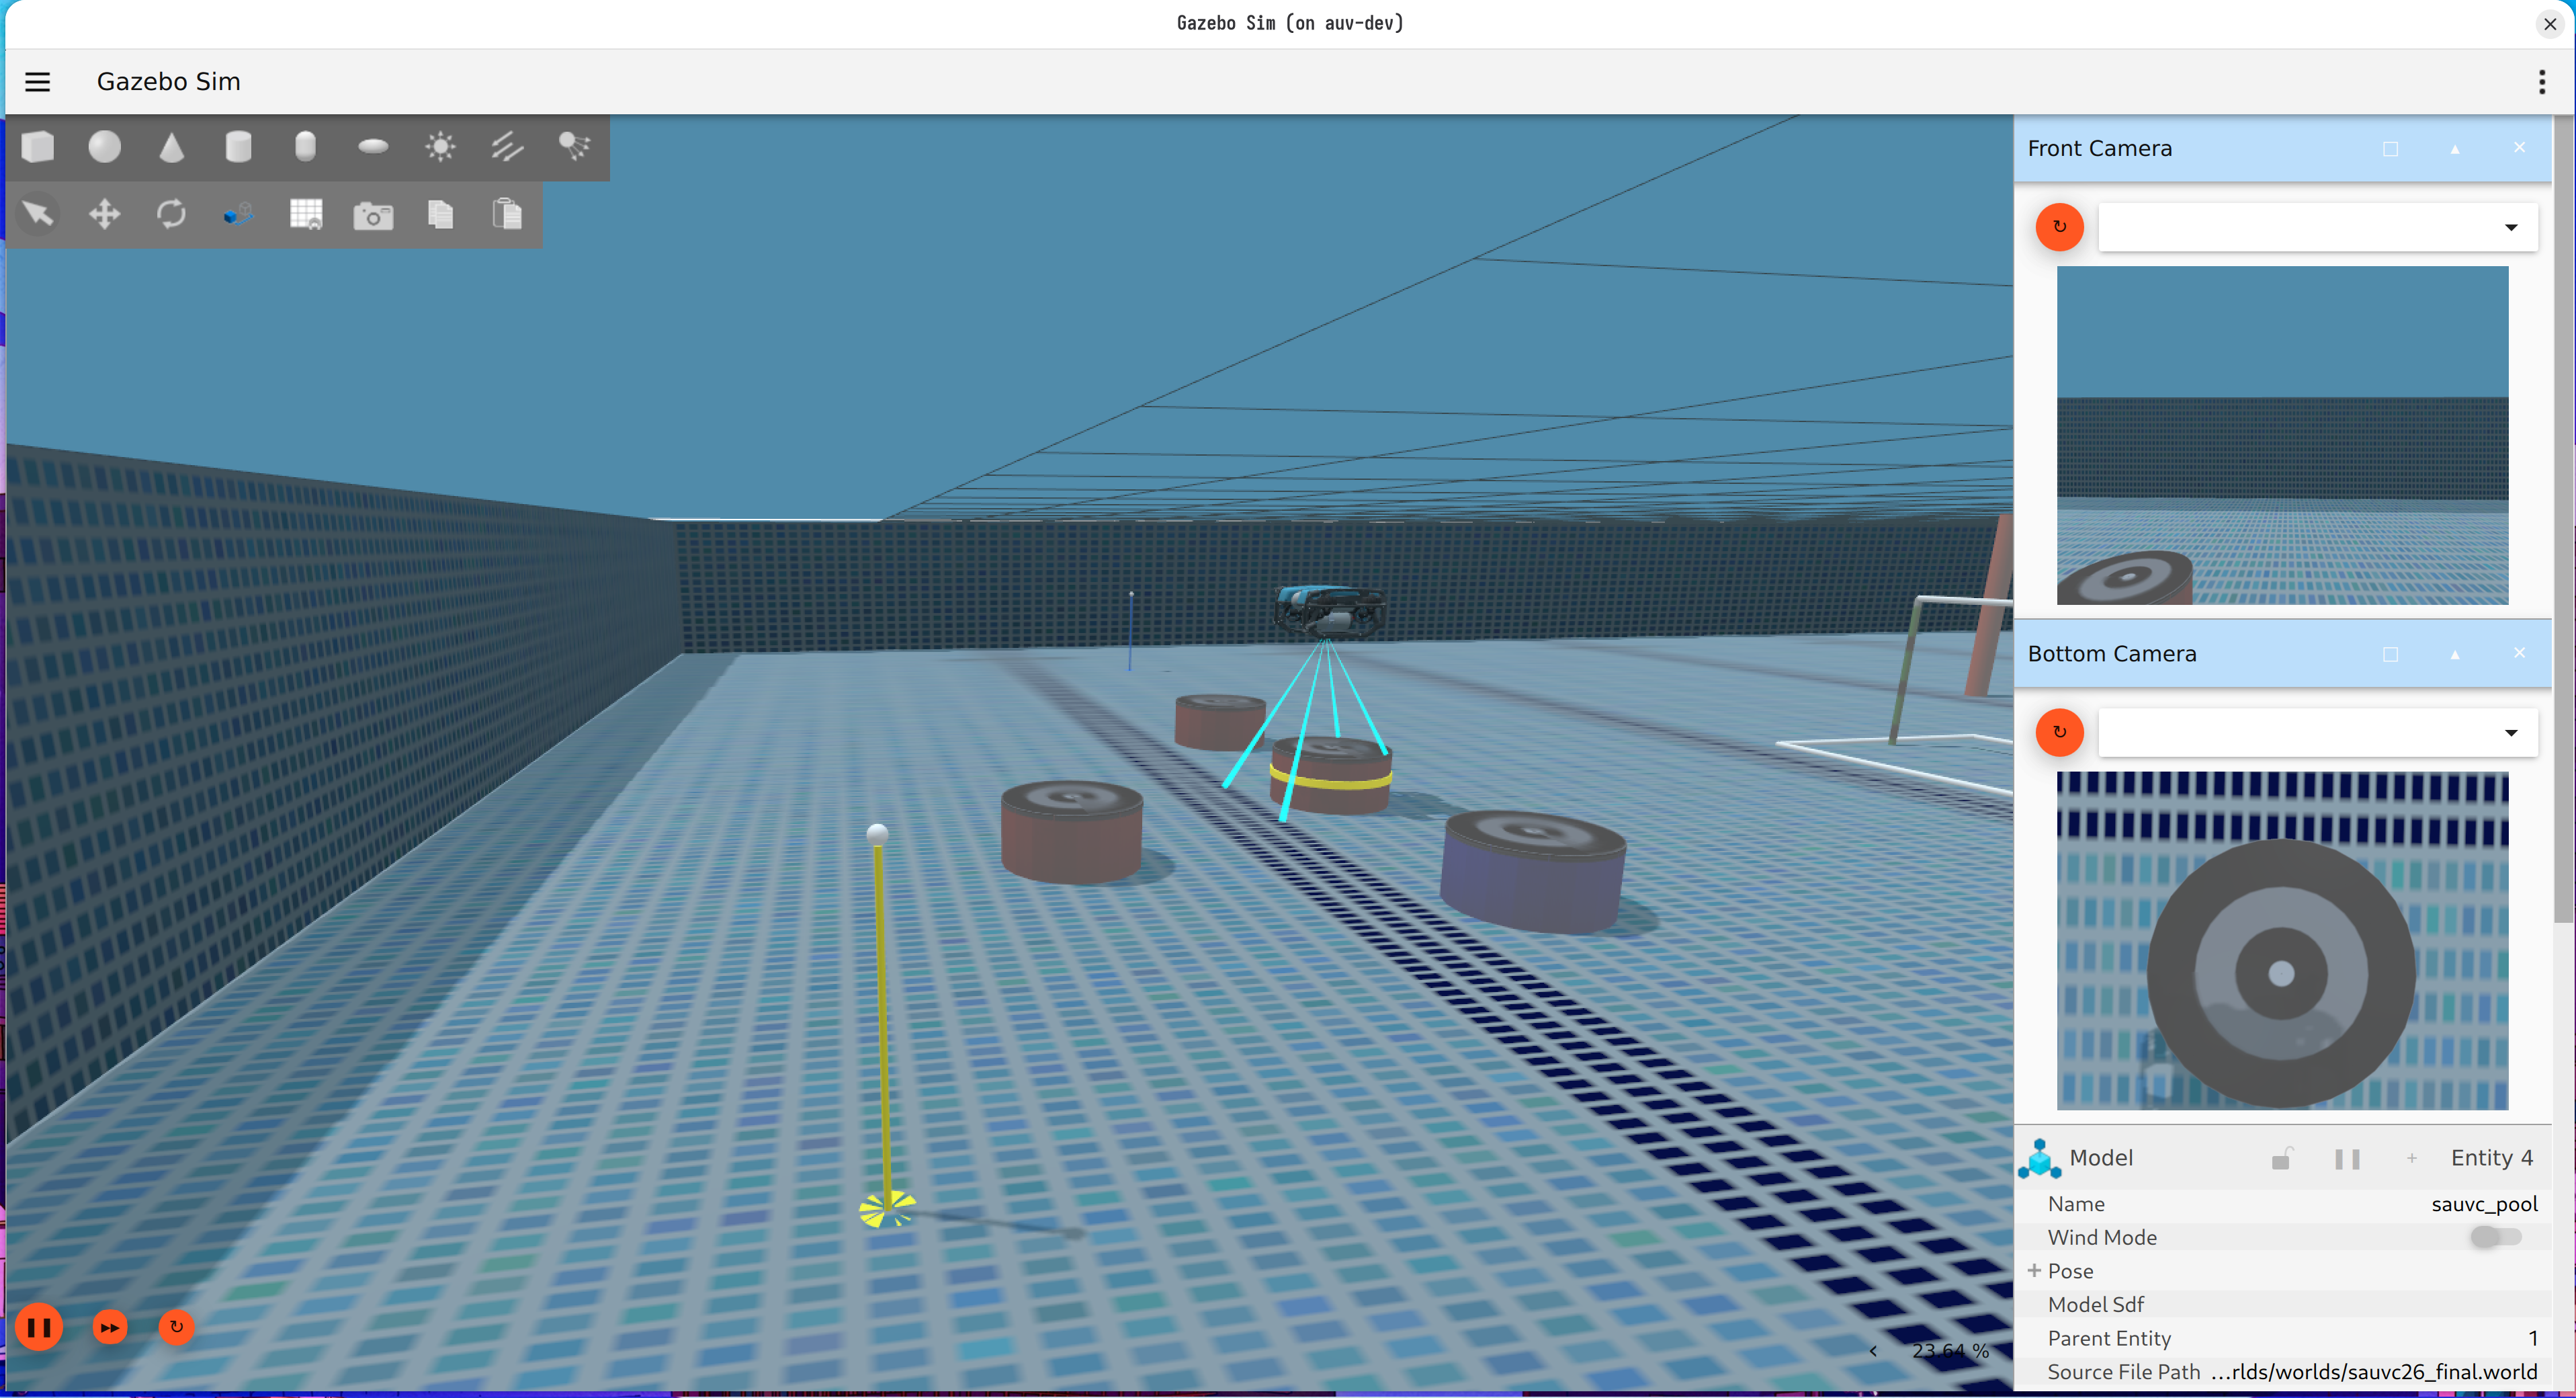Toggle Wind Mode switch

point(2496,1237)
